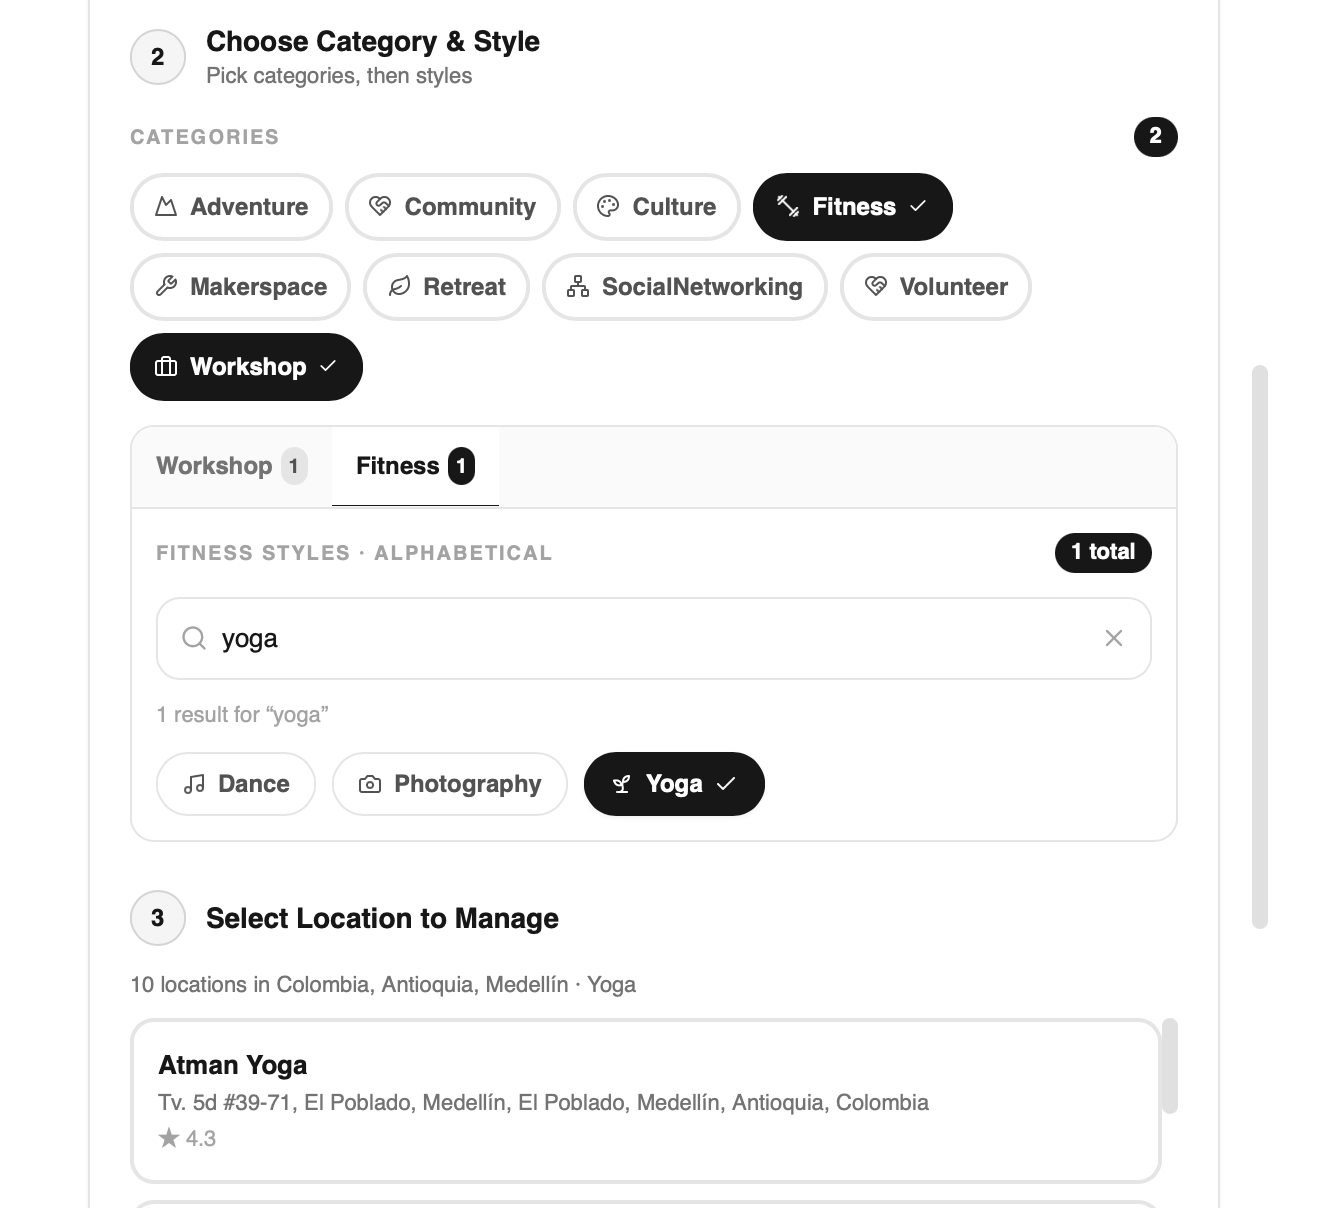Click the wrench icon on Makerspace chip
This screenshot has height=1208, width=1320.
[166, 287]
